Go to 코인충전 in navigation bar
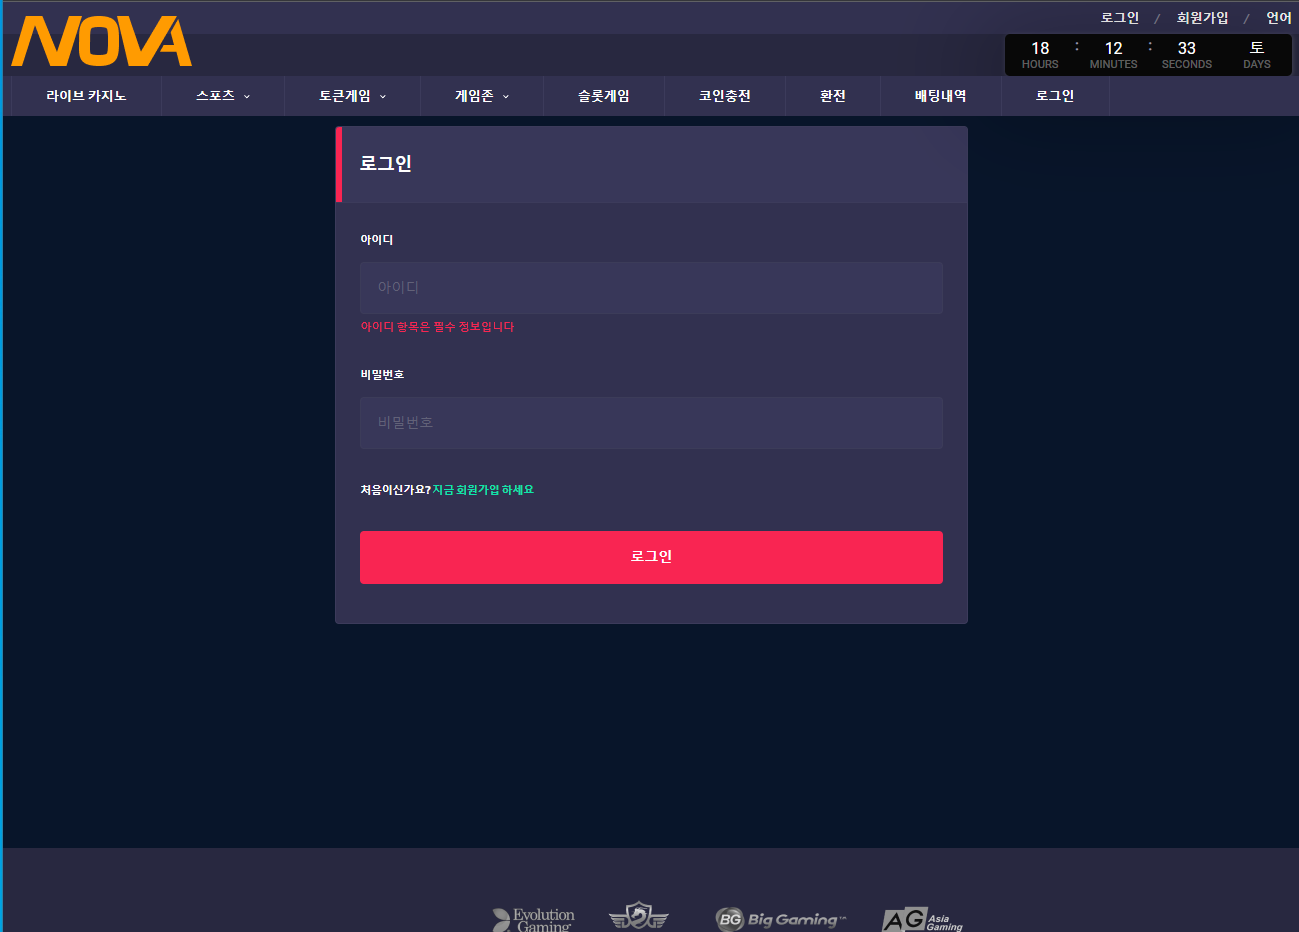Screen dimensions: 1299x932 point(725,96)
